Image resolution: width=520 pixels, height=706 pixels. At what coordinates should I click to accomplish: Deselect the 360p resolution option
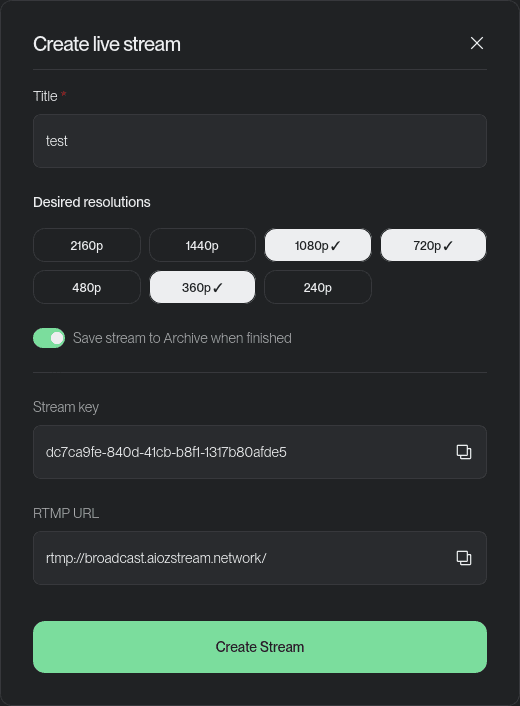click(x=202, y=287)
